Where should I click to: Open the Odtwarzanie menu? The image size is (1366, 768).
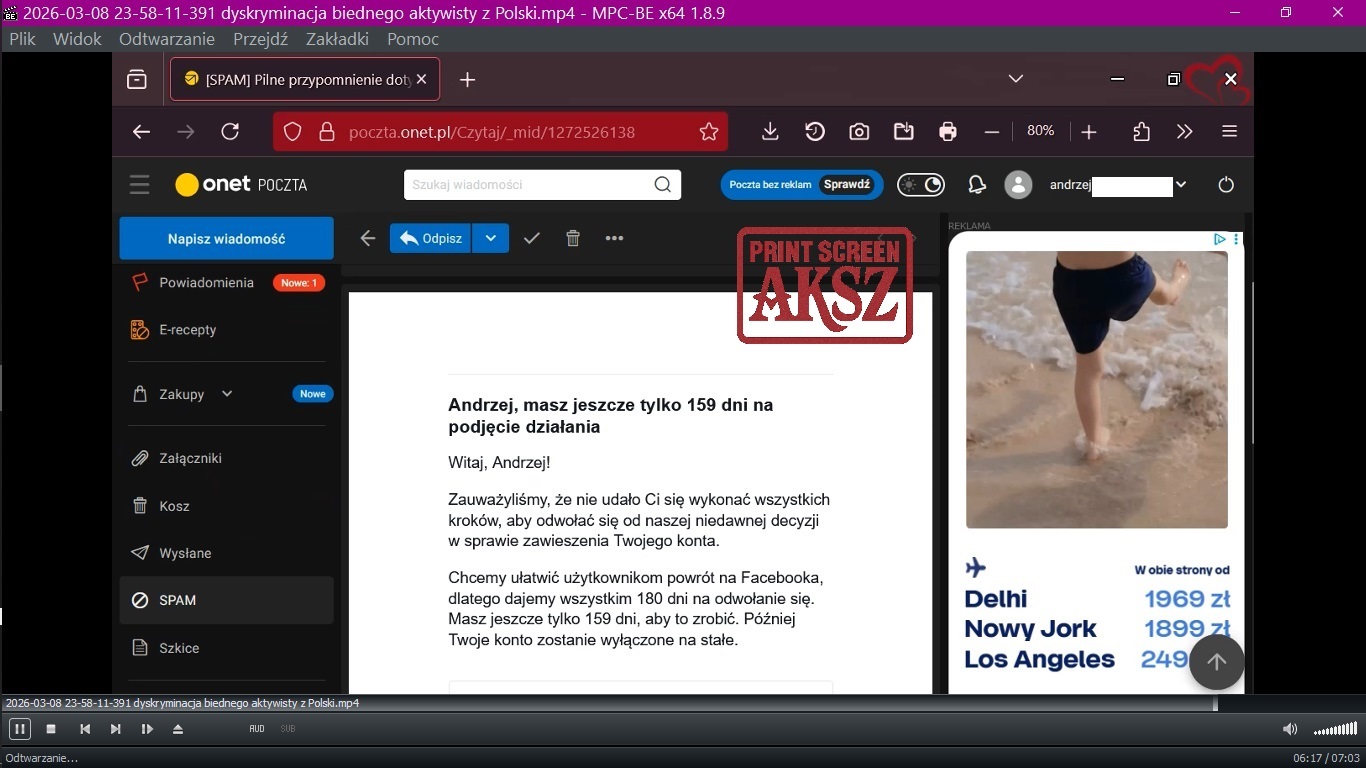tap(166, 39)
